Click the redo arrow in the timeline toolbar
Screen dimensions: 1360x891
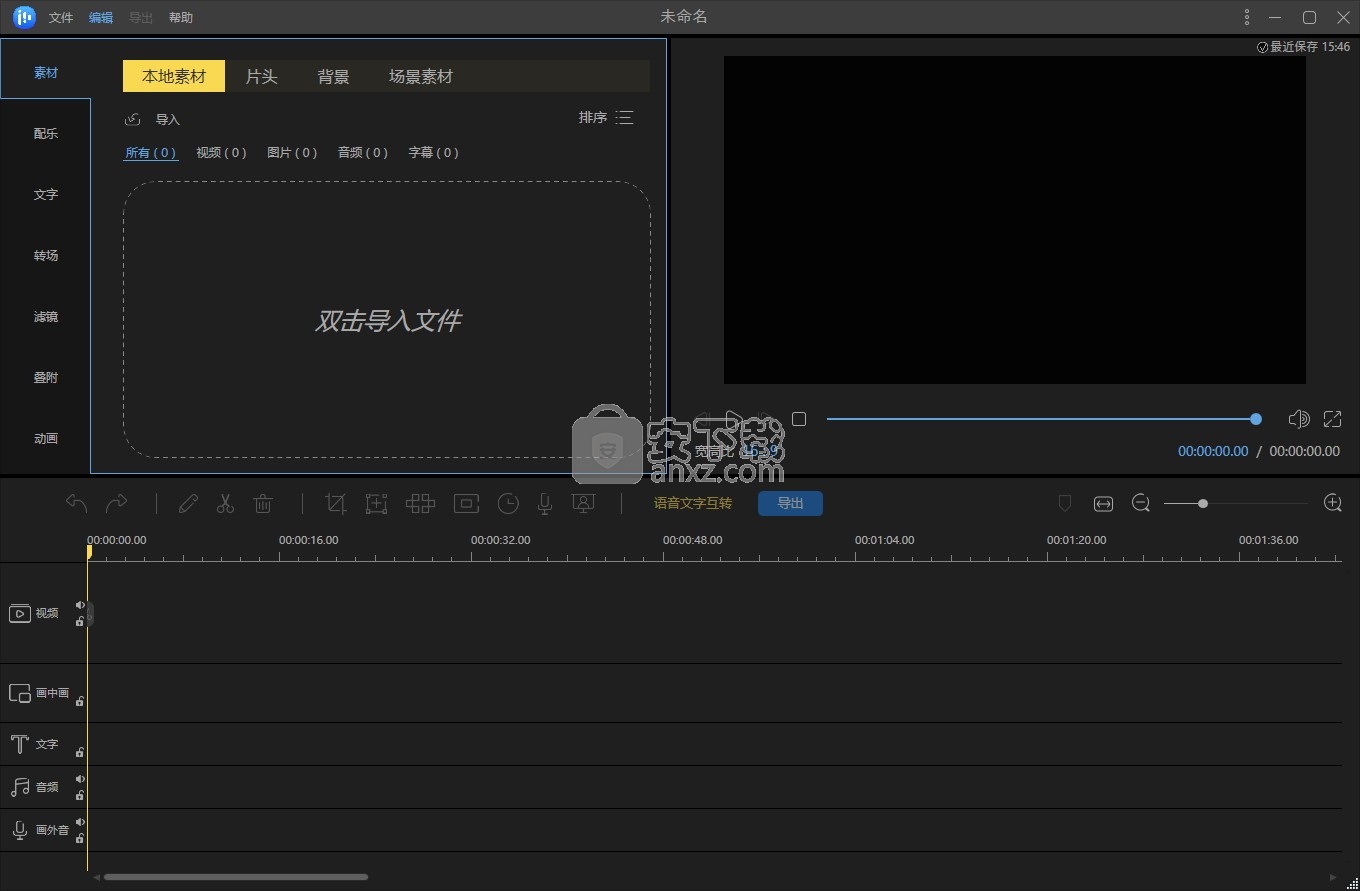117,503
